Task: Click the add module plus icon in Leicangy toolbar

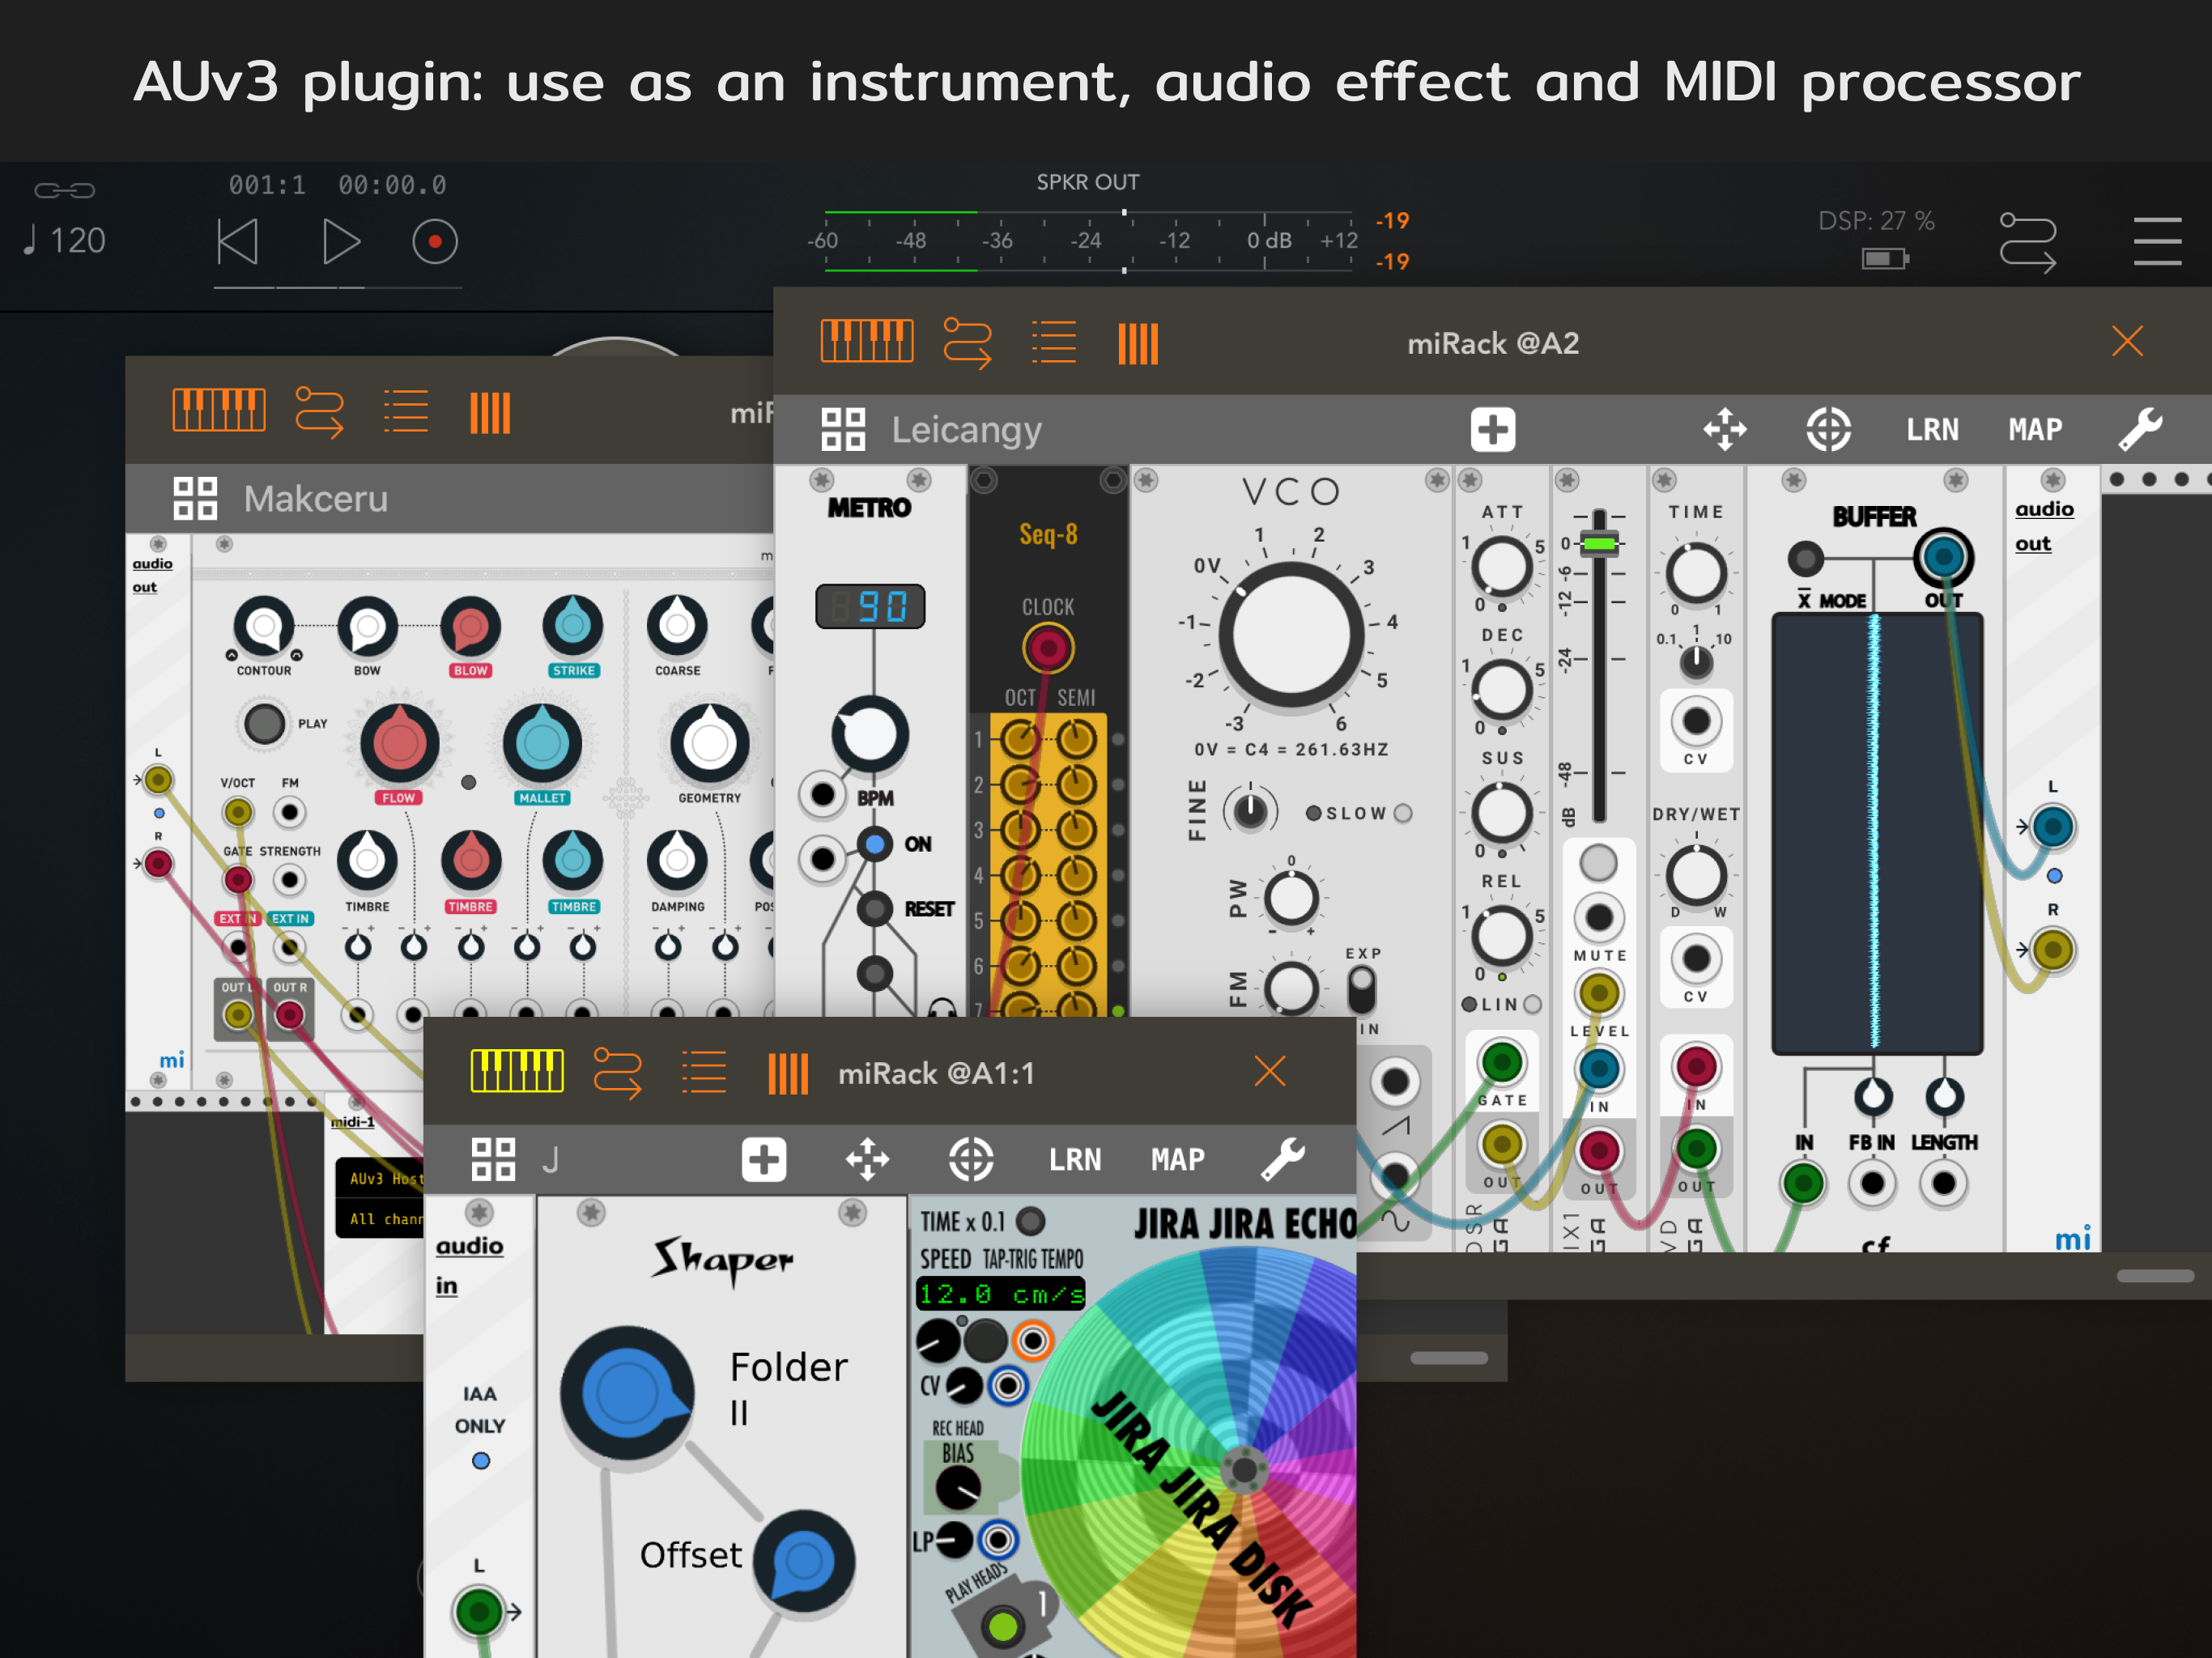Action: click(x=1492, y=430)
